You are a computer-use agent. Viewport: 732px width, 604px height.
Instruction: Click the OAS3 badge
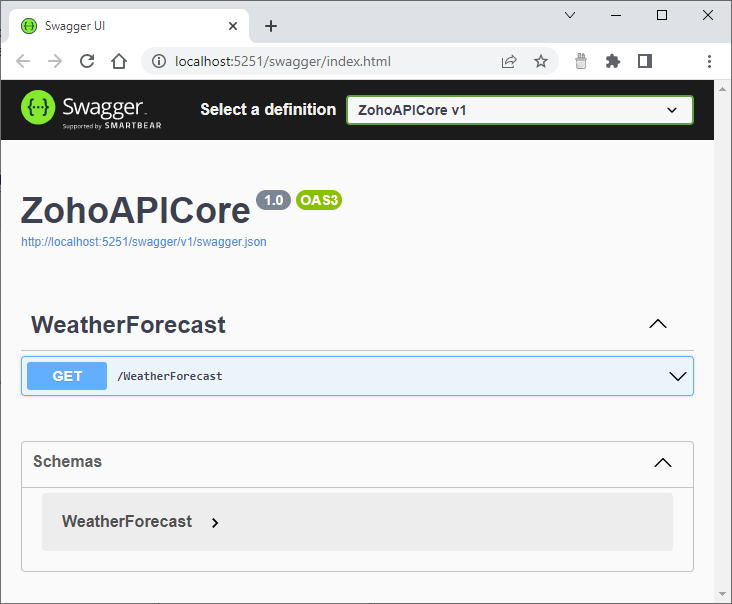[x=319, y=200]
